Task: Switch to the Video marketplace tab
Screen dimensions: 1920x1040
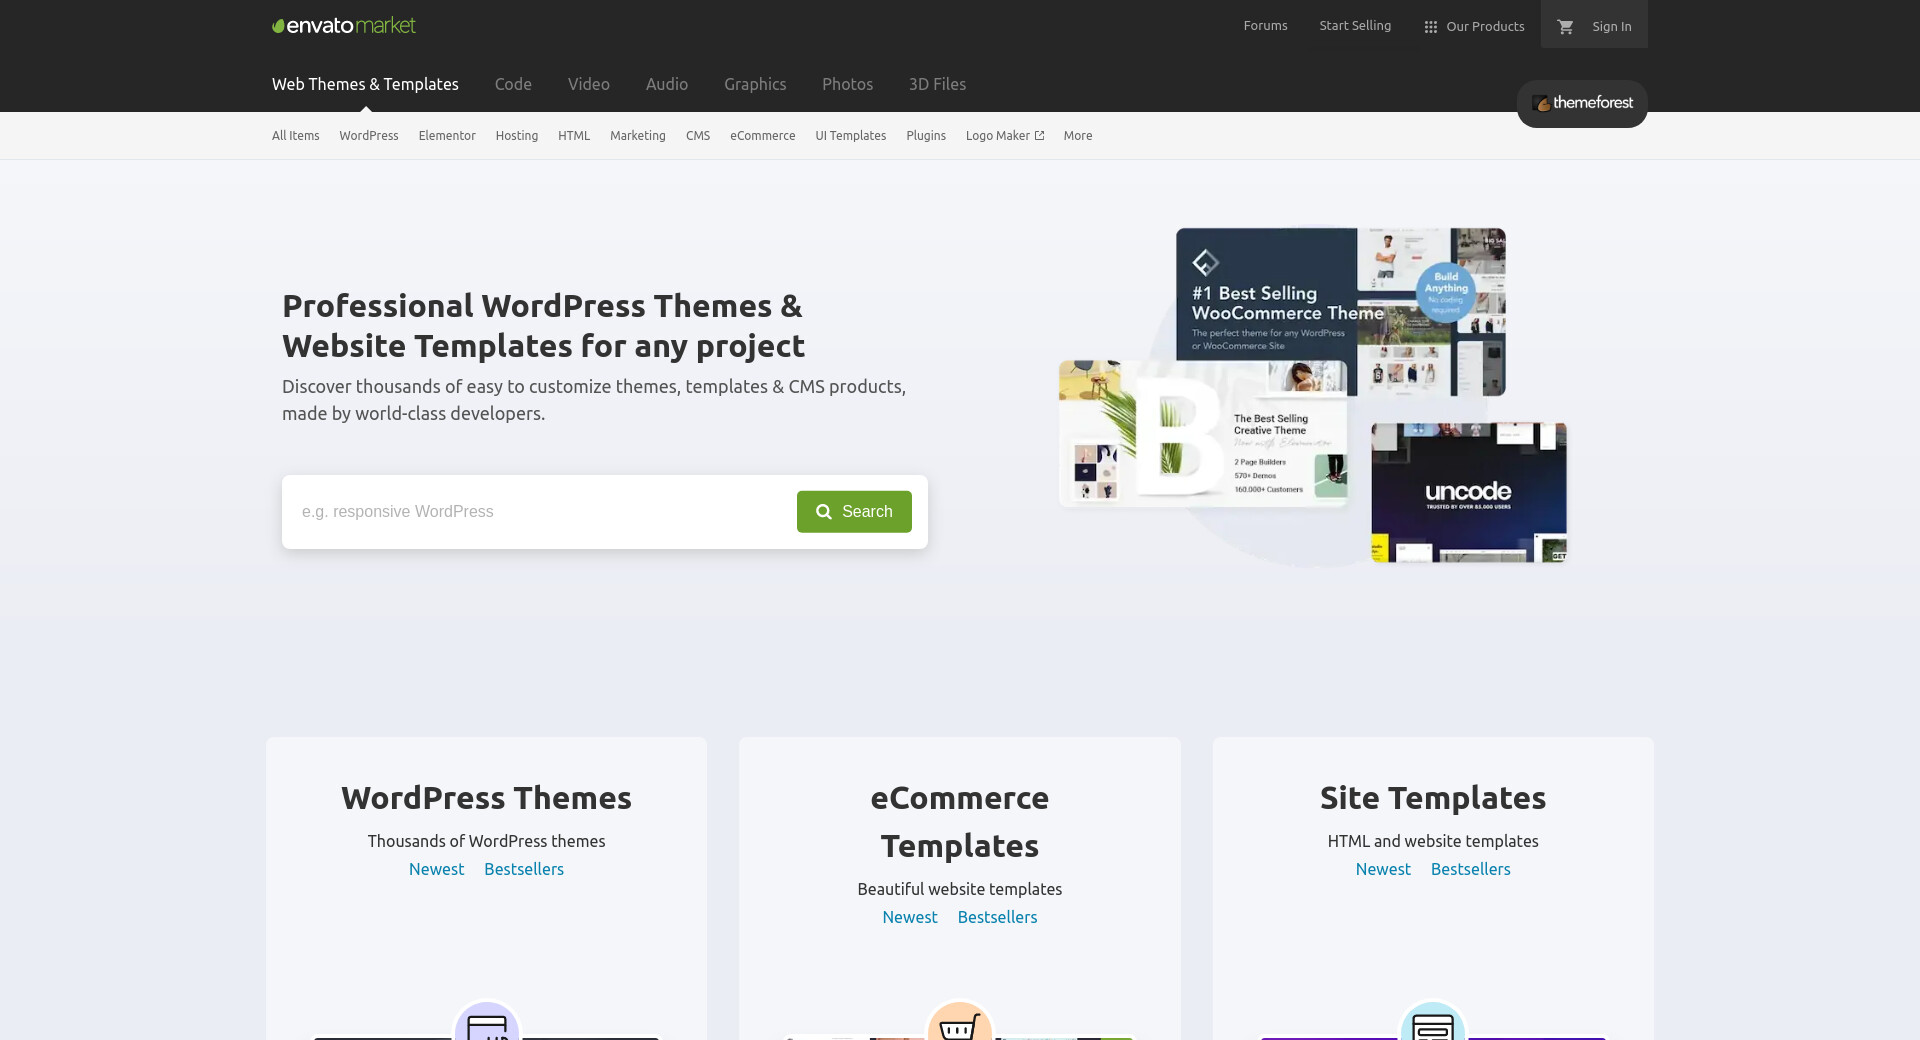Action: [x=589, y=84]
